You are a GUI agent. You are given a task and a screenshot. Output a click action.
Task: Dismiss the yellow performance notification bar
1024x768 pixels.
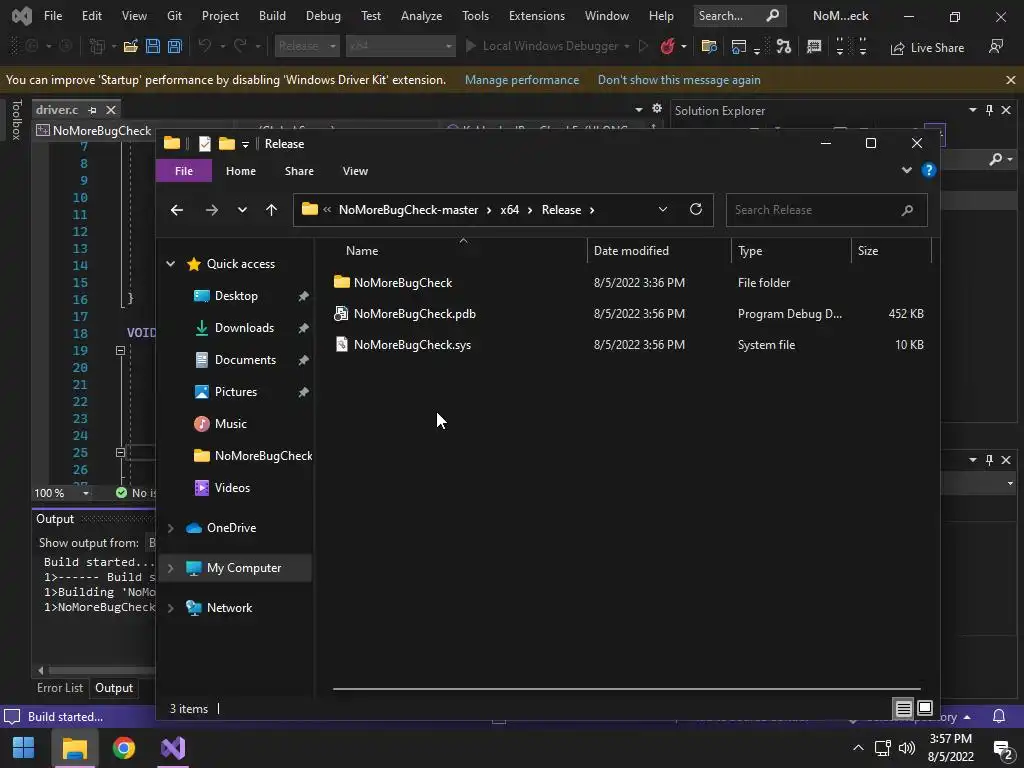(1010, 80)
